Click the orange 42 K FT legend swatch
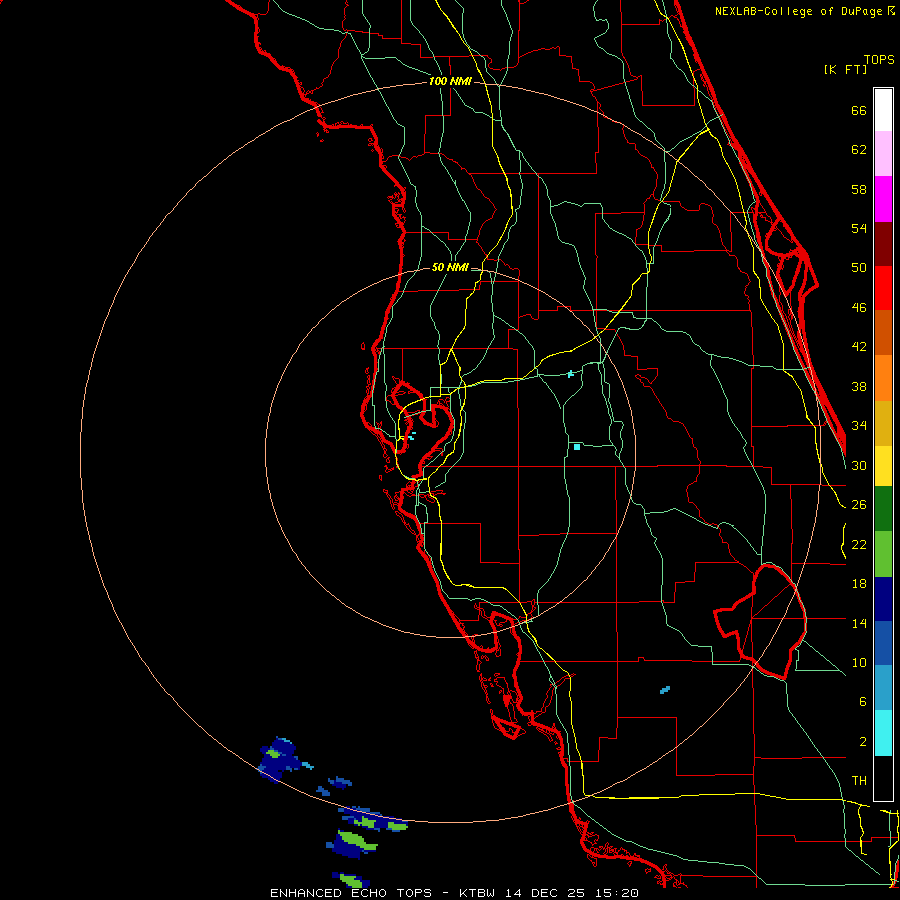Screen dimensions: 900x900 [x=883, y=378]
